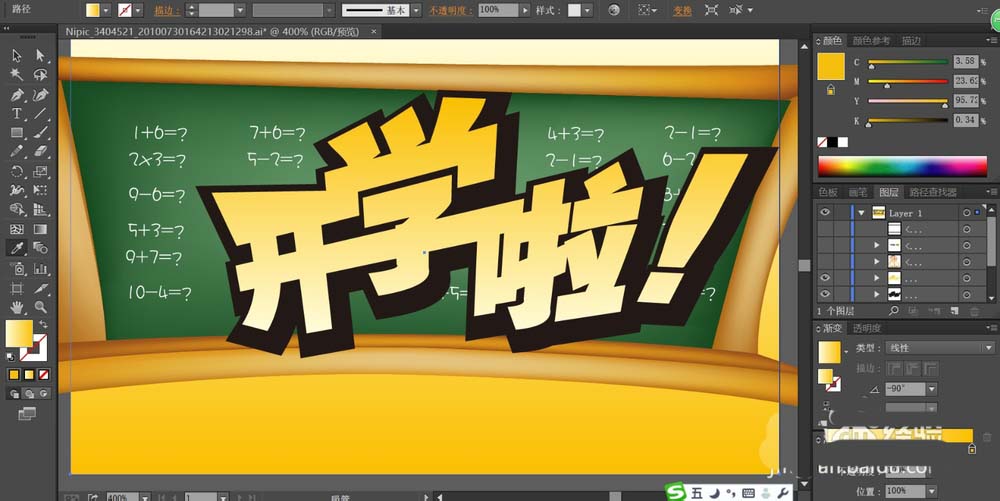This screenshot has width=1000, height=501.
Task: Set toolbox paint mode to None
Action: point(43,375)
